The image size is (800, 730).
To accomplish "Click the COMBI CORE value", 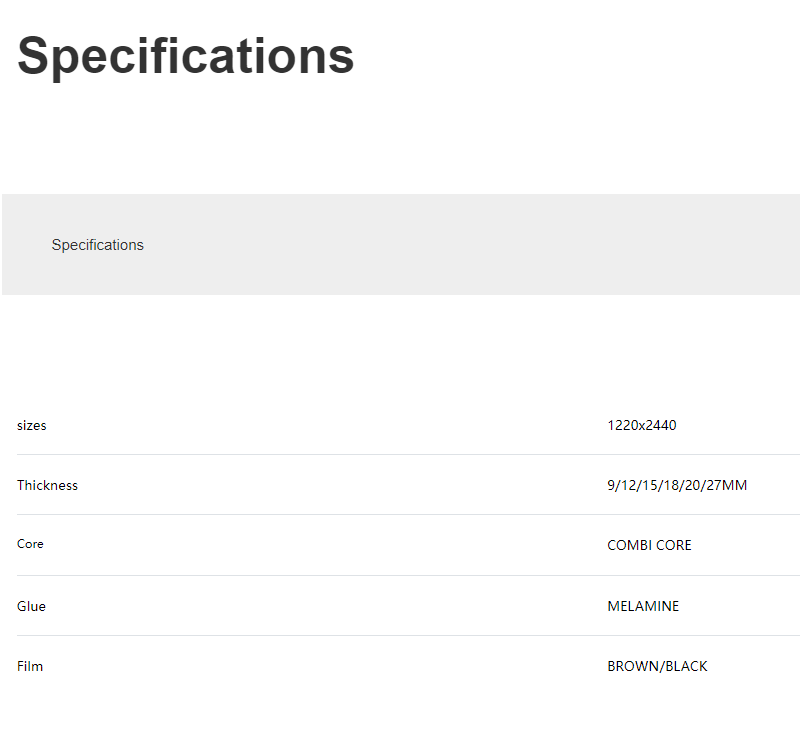I will (x=649, y=545).
